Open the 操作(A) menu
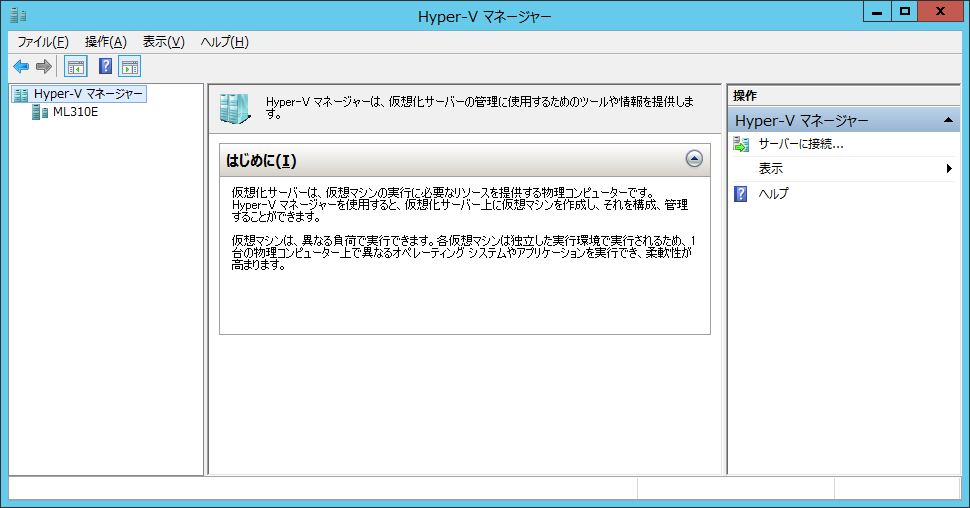The height and width of the screenshot is (508, 970). click(x=106, y=42)
